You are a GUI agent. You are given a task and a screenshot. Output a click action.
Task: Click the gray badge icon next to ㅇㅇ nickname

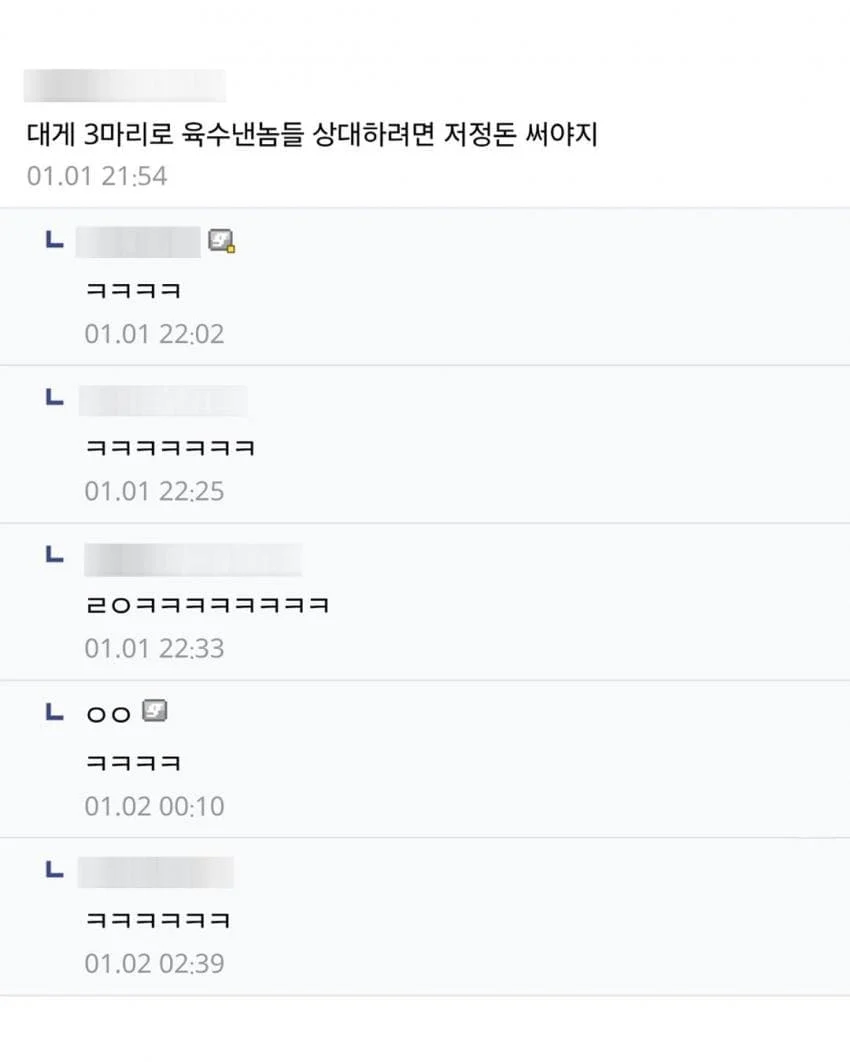154,711
